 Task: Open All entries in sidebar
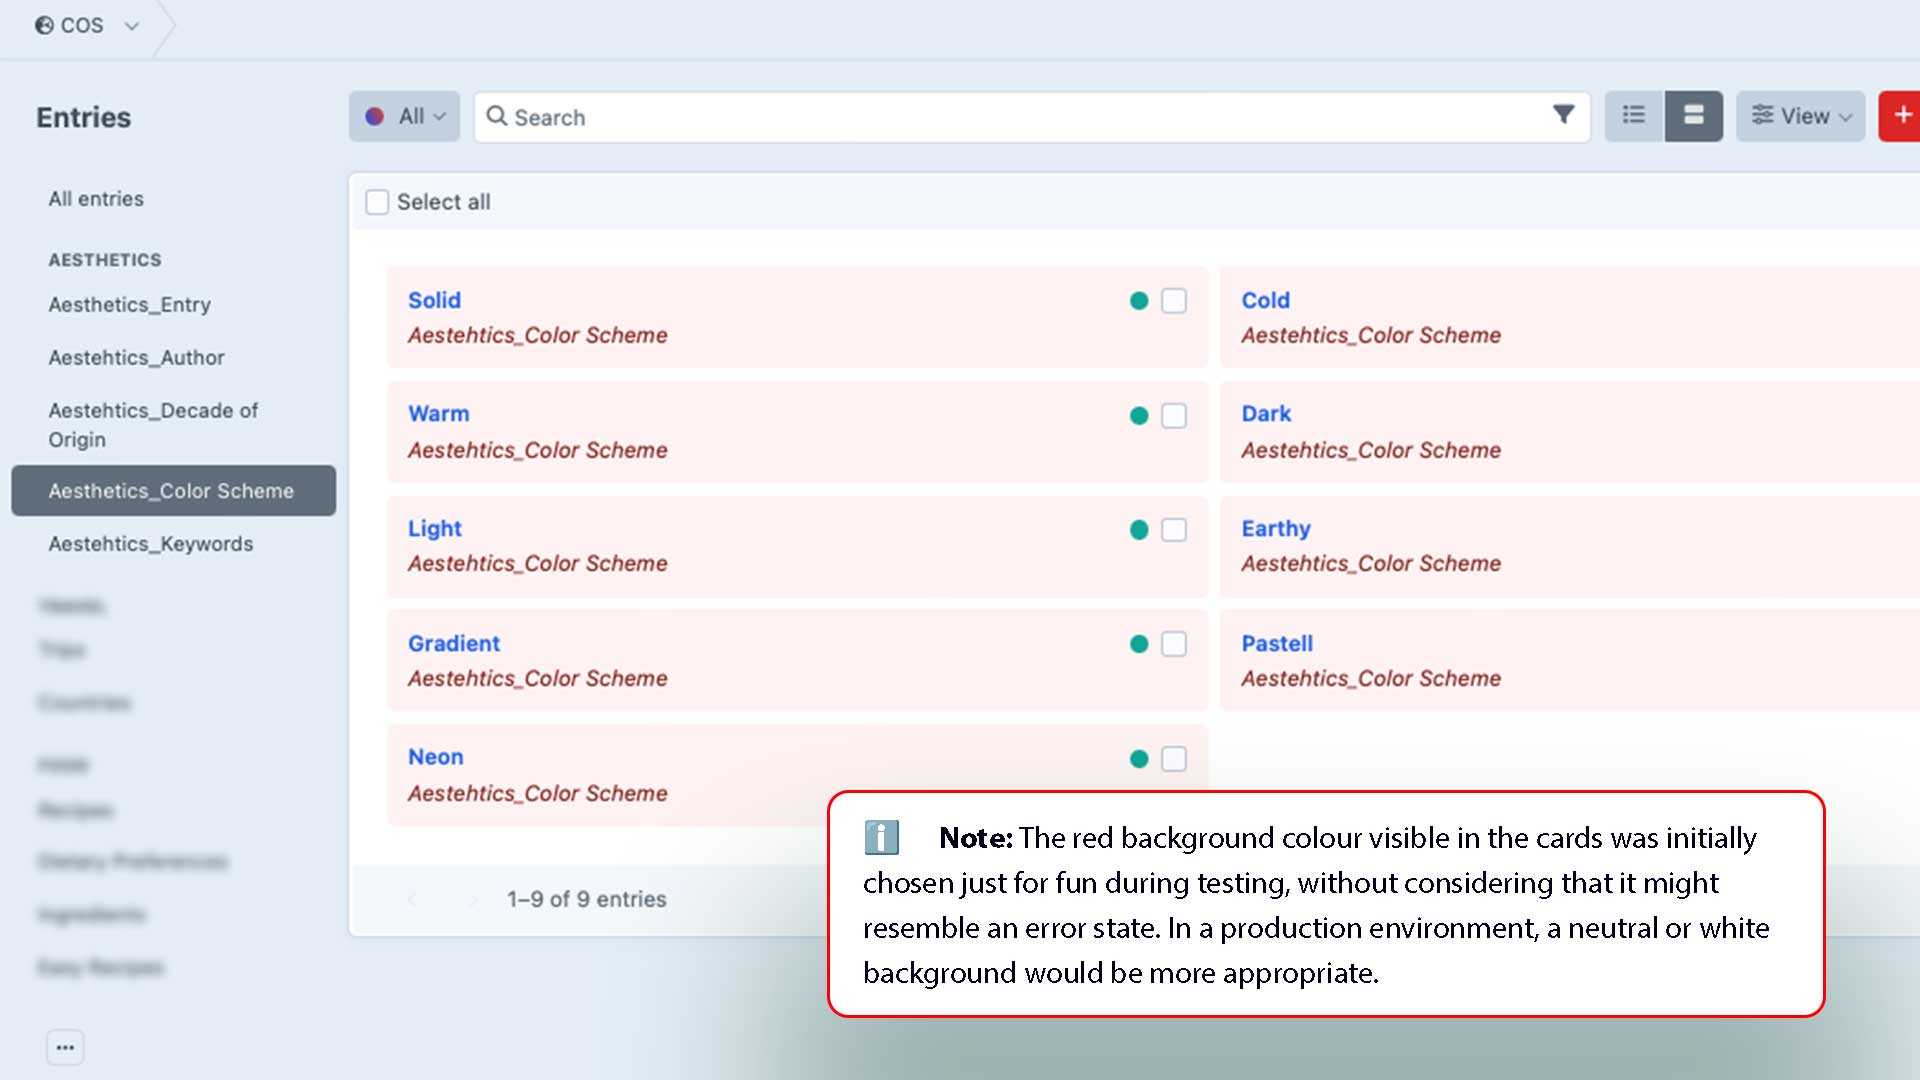coord(96,199)
